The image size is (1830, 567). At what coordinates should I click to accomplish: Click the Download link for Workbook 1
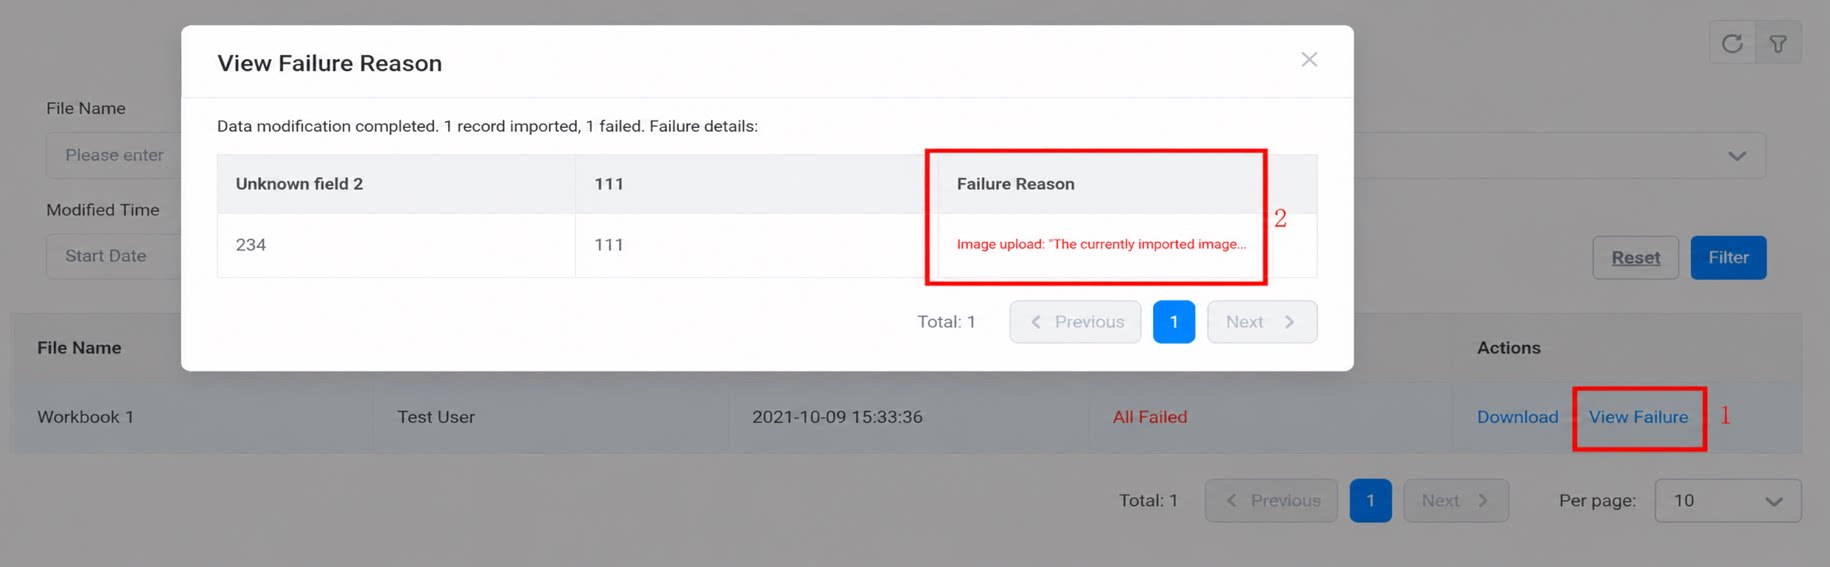tap(1517, 417)
